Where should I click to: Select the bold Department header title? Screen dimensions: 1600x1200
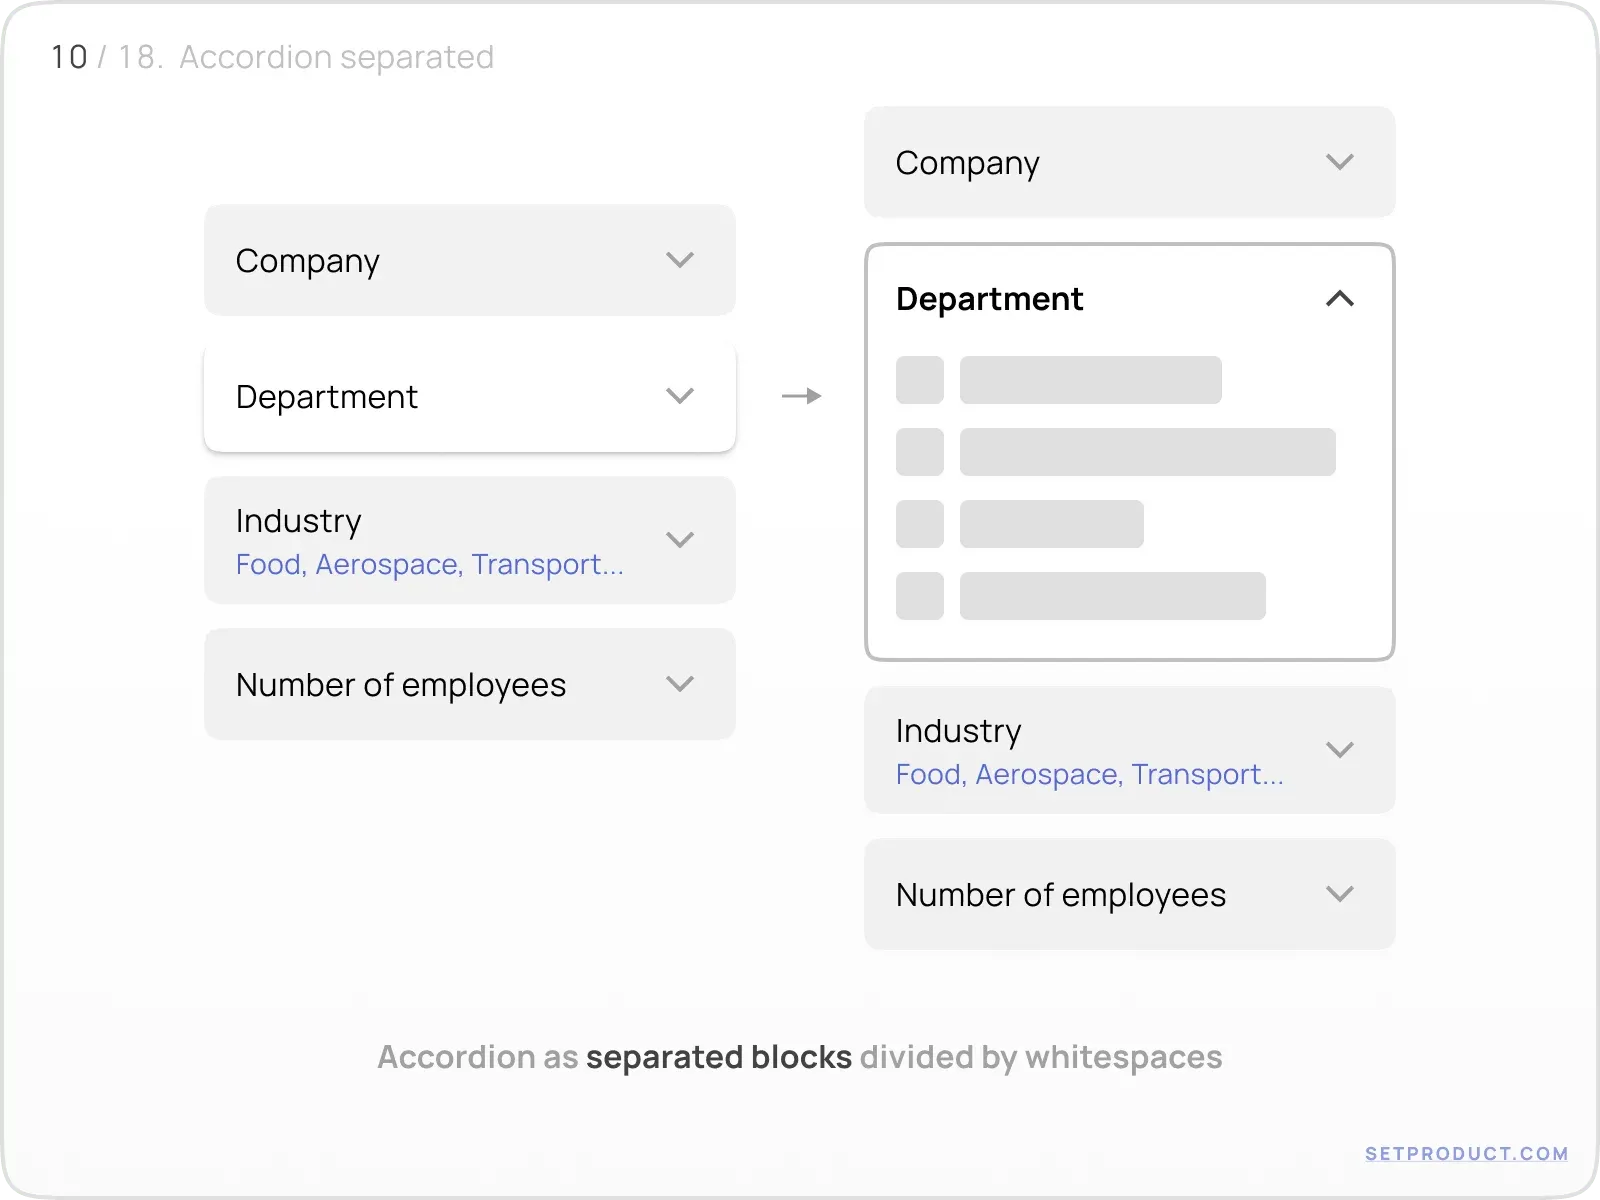click(x=989, y=299)
